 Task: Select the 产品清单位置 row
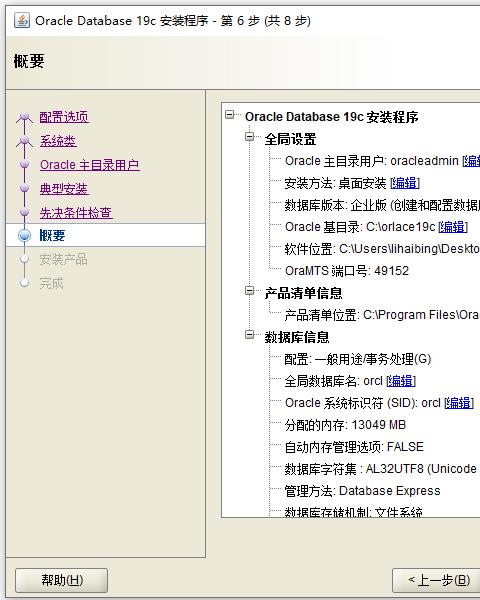[382, 315]
